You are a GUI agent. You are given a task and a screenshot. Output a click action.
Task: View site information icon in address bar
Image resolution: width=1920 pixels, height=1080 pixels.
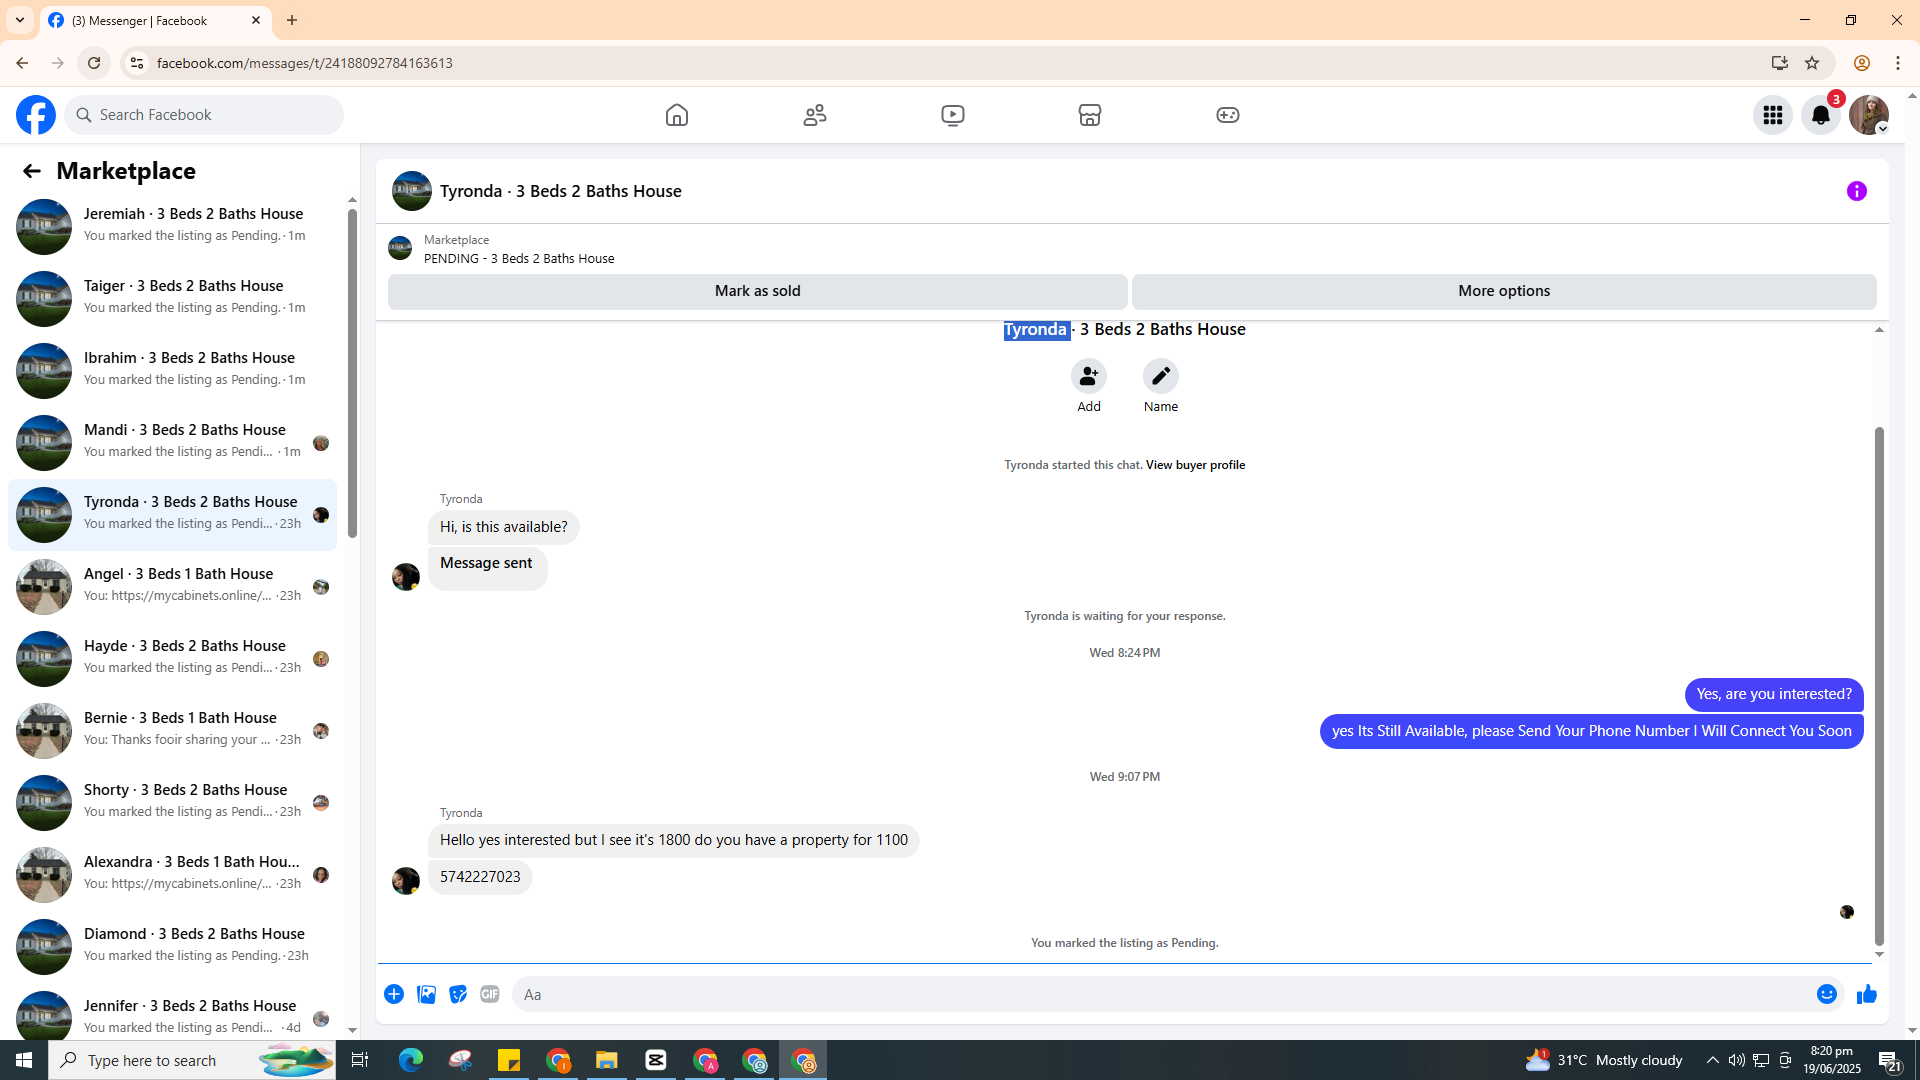coord(136,63)
